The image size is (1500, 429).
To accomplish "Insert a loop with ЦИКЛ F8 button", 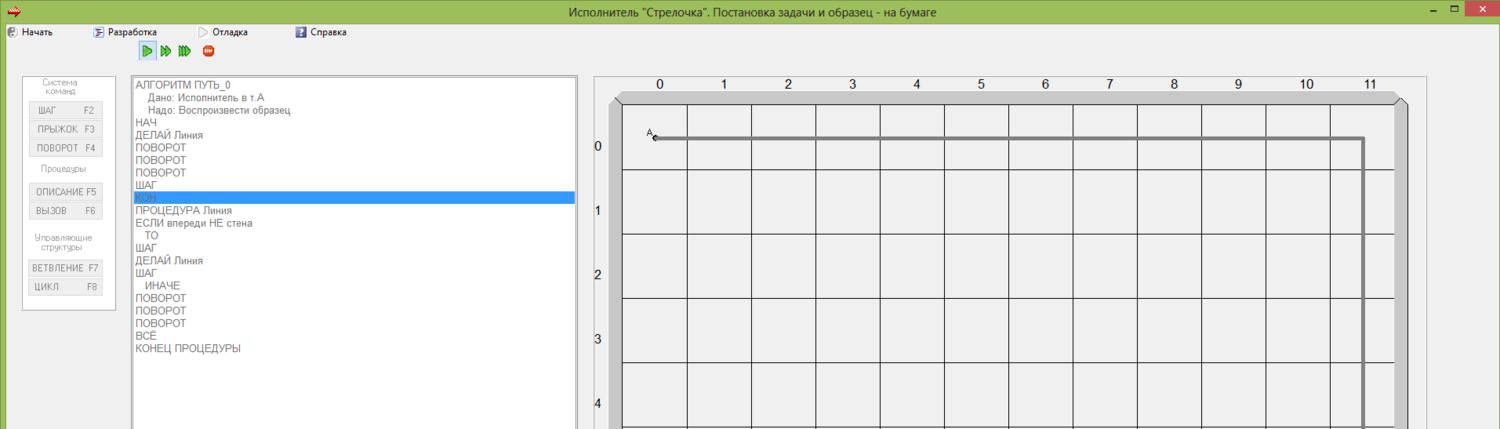I will click(x=66, y=287).
